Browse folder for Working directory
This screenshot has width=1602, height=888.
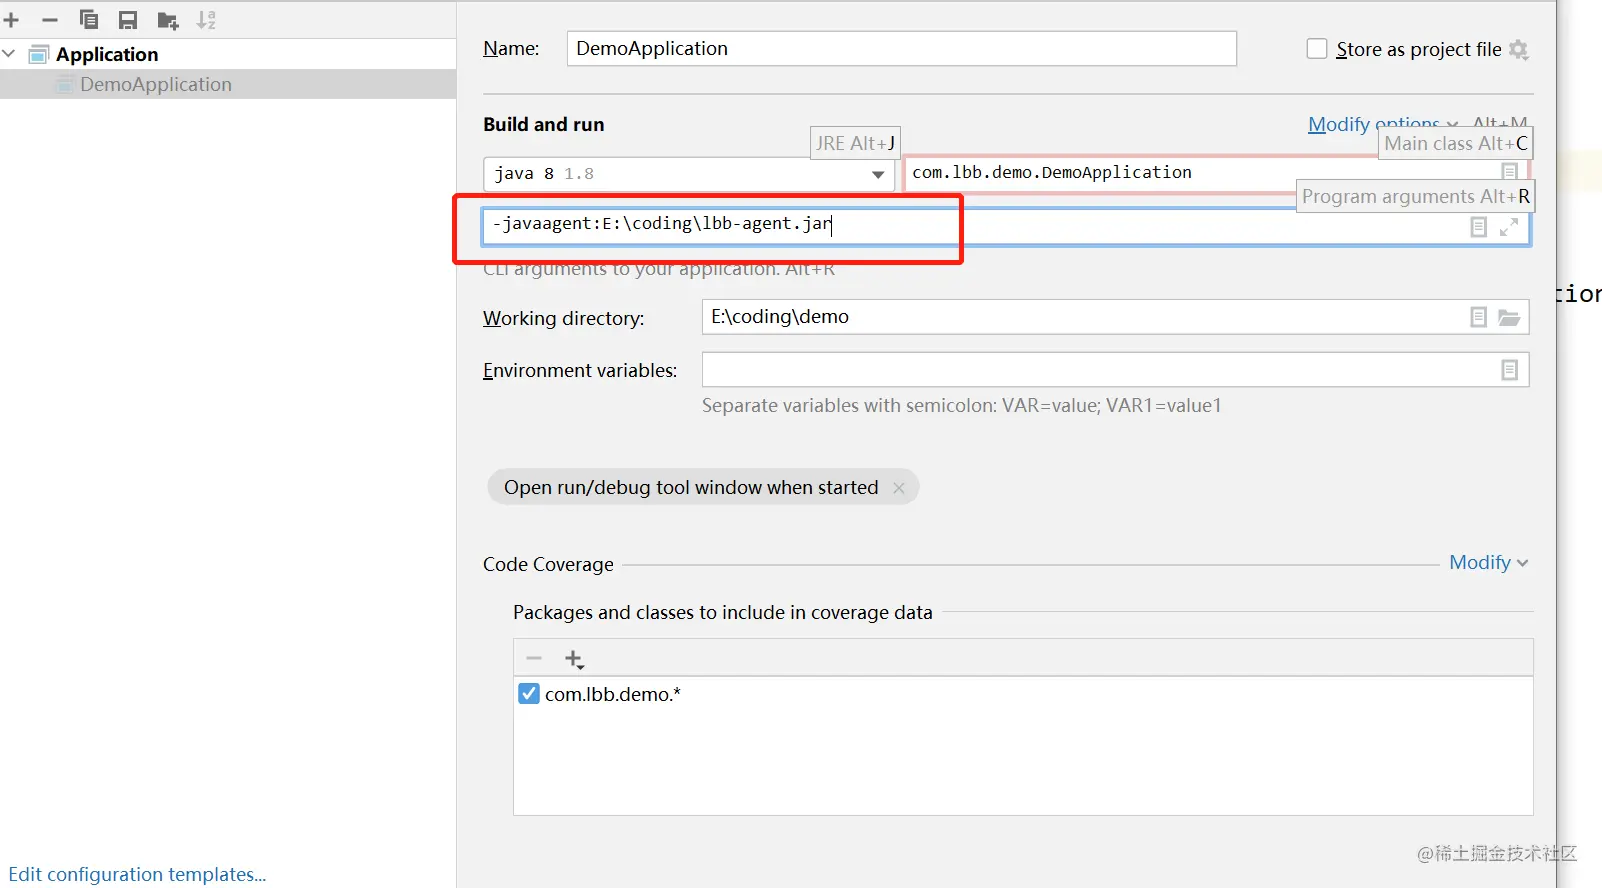click(x=1509, y=318)
